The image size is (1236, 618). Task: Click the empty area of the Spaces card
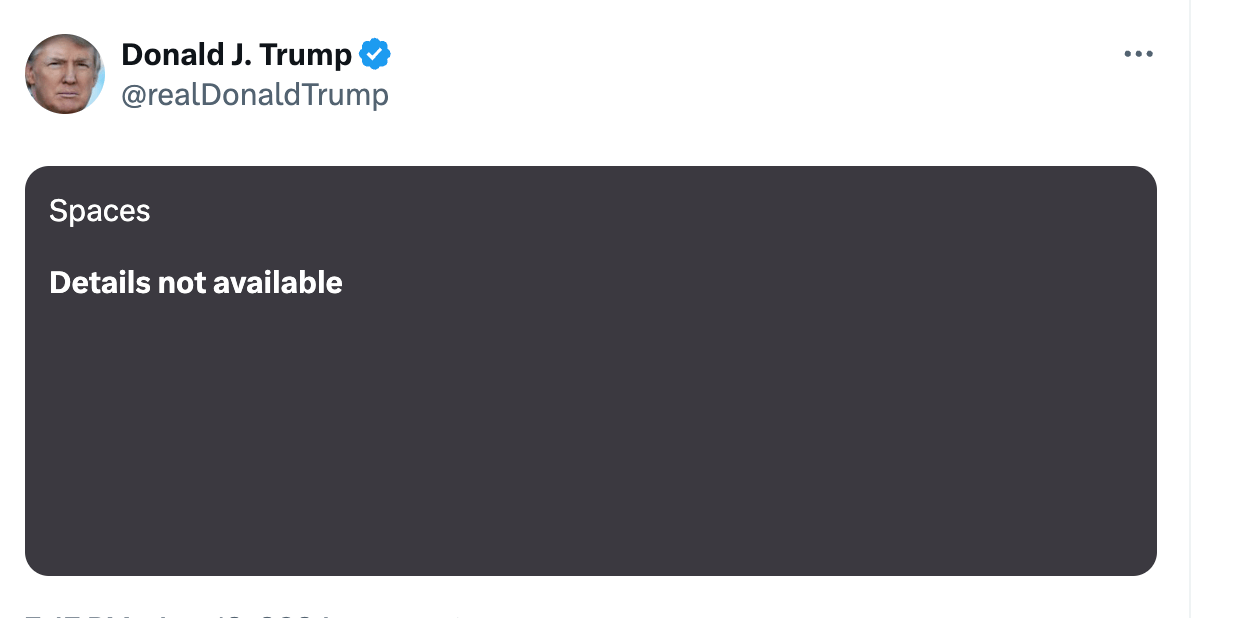(590, 450)
